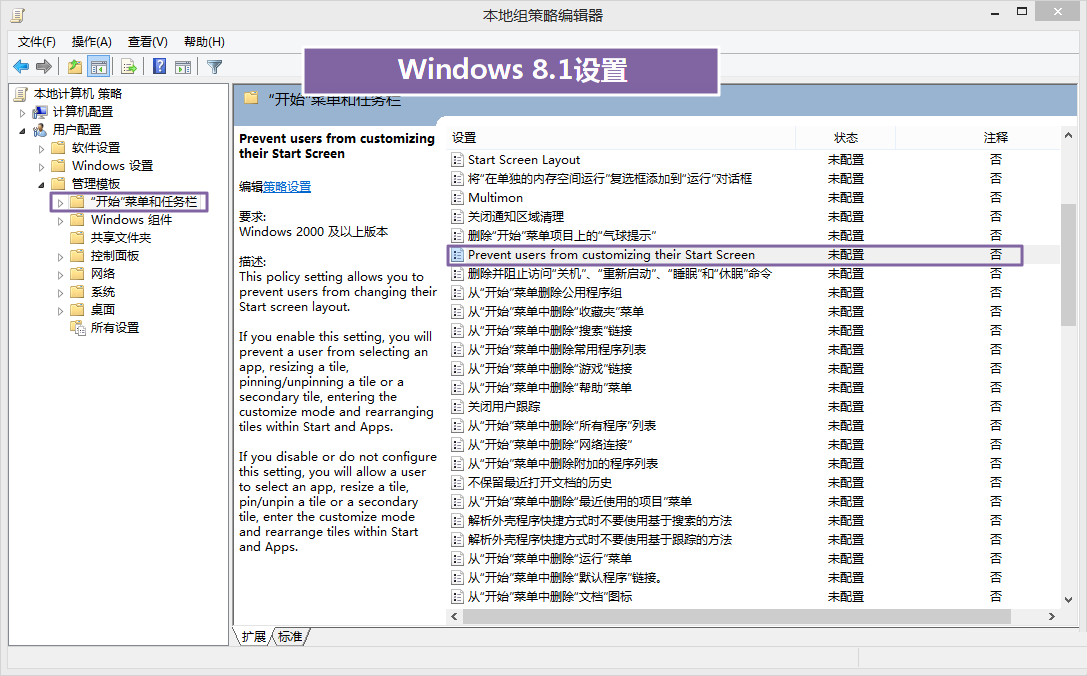Image resolution: width=1087 pixels, height=676 pixels.
Task: Click the settings list scroll-up arrow
Action: pos(1068,136)
